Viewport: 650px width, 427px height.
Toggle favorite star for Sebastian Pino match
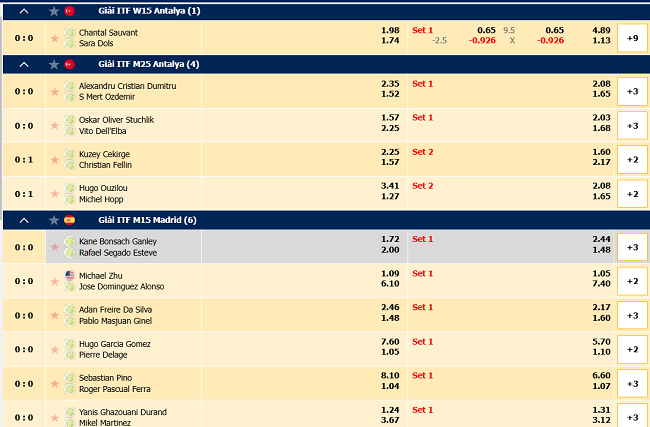(x=54, y=385)
